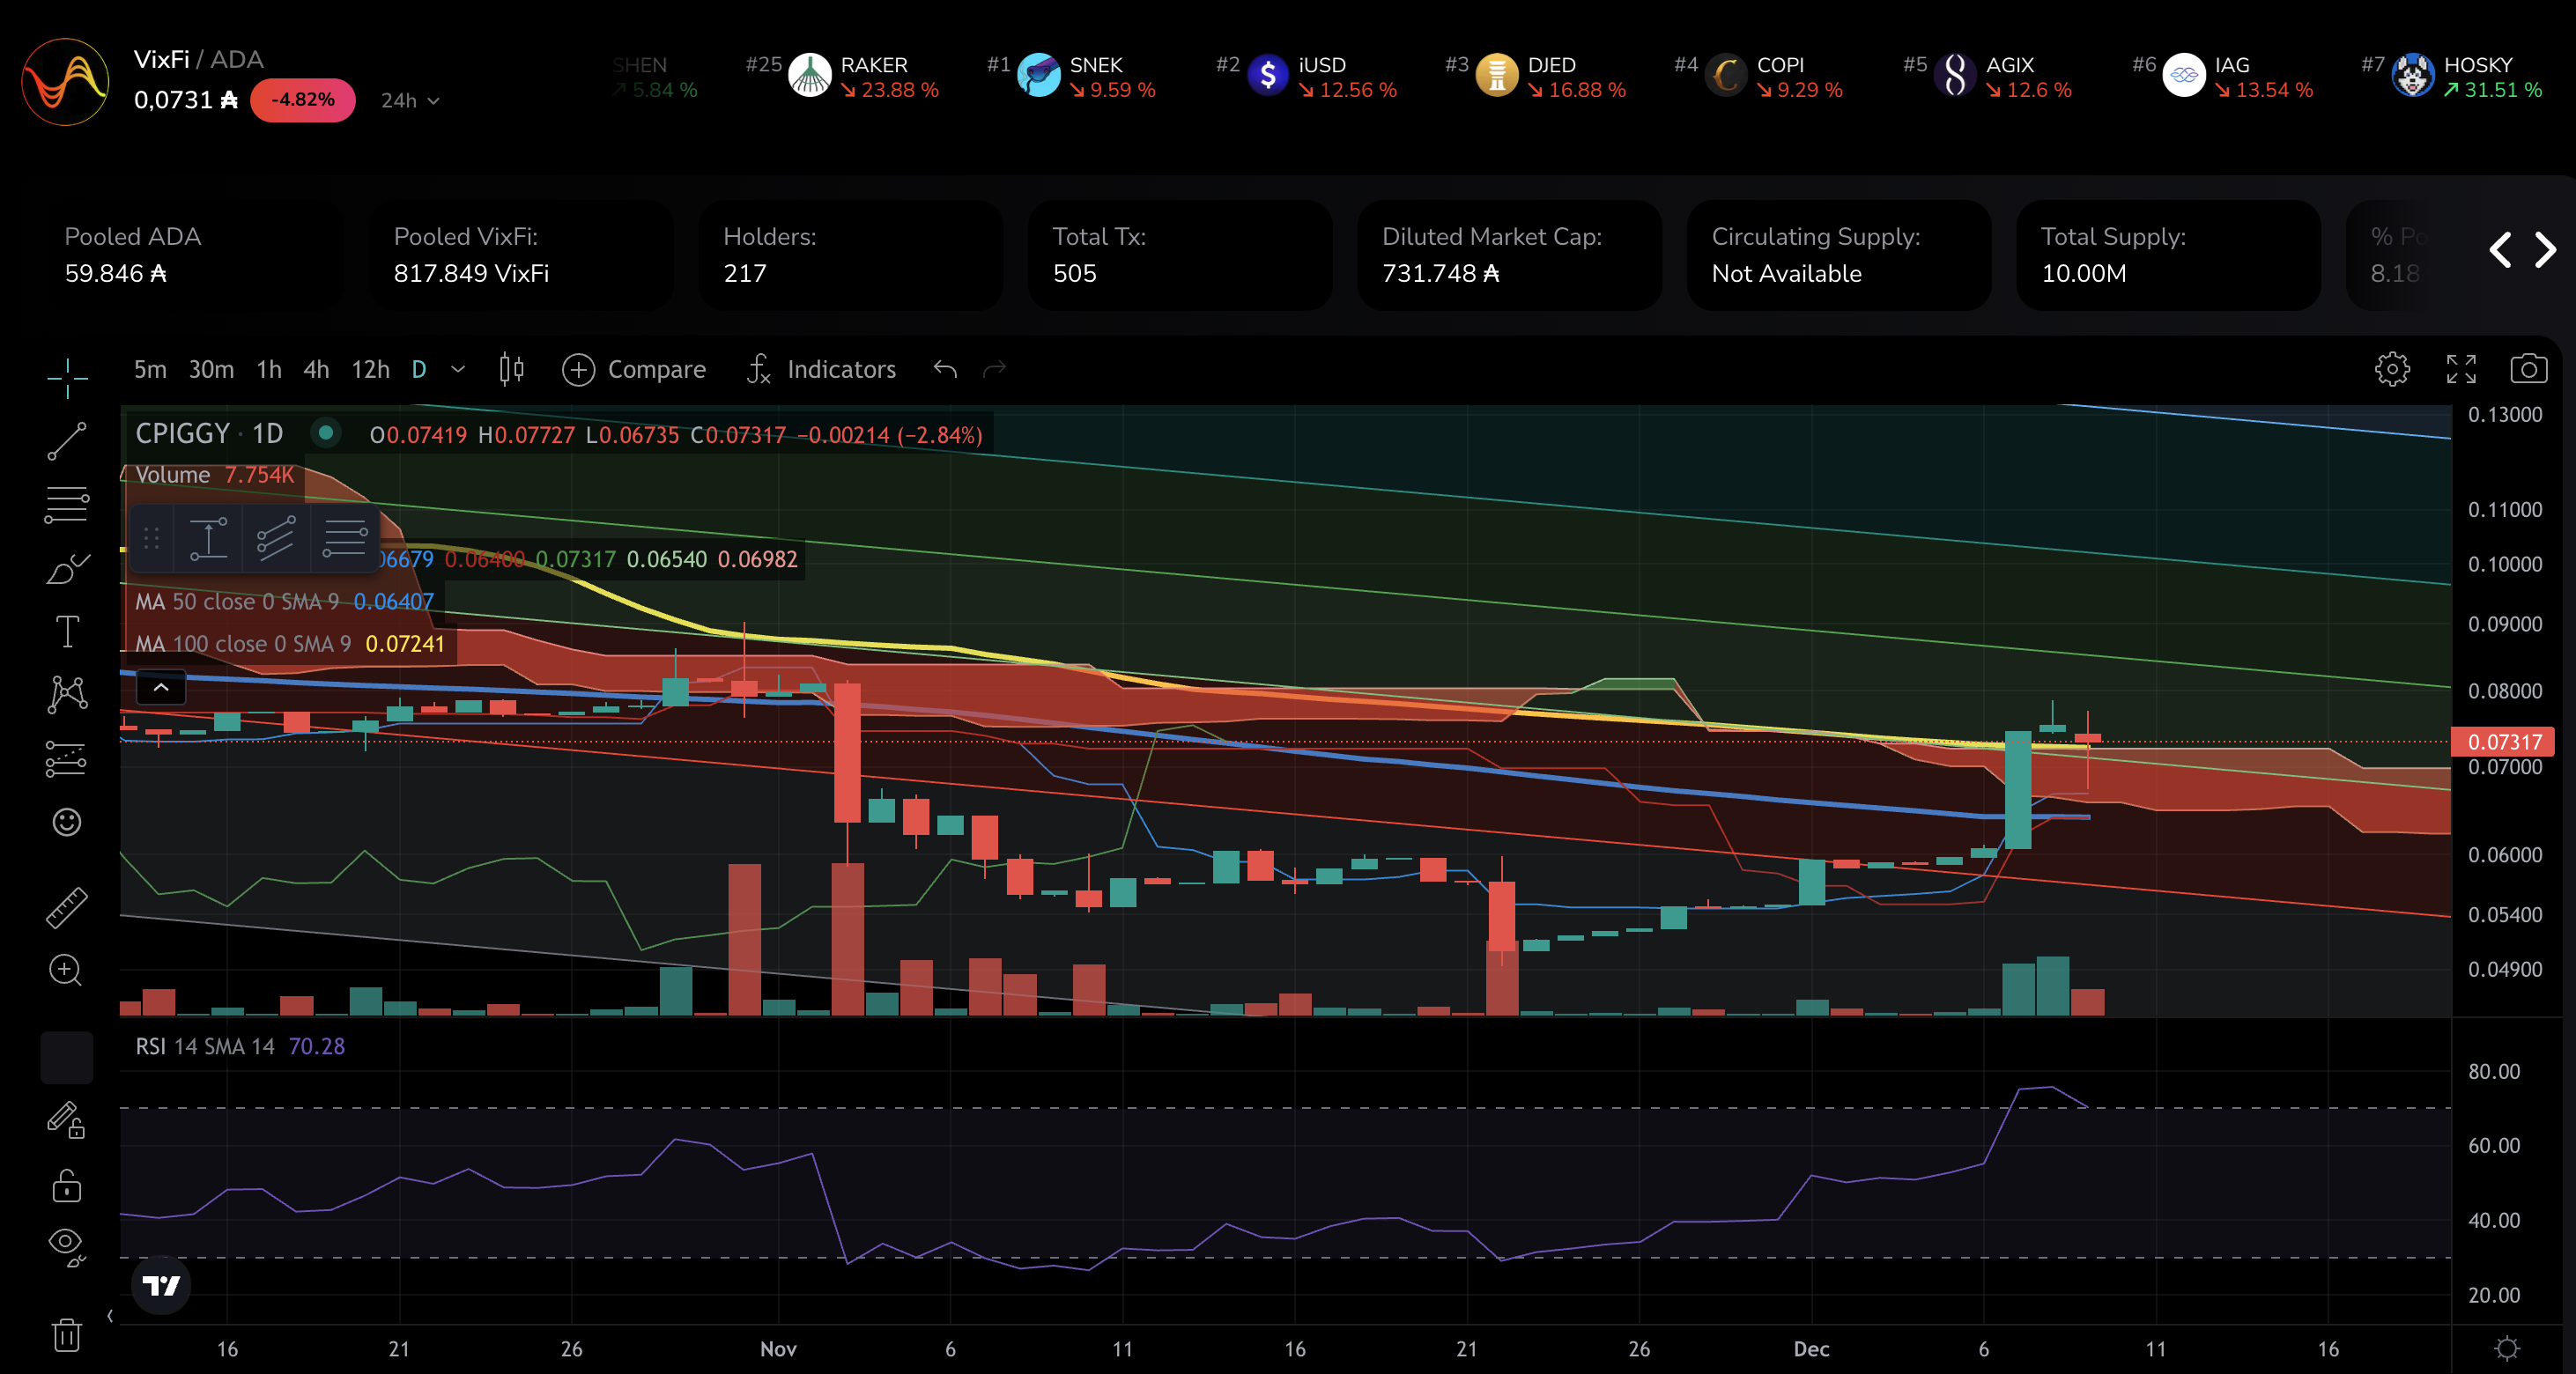Image resolution: width=2576 pixels, height=1374 pixels.
Task: Open the iUSD token ticker
Action: click(1307, 77)
